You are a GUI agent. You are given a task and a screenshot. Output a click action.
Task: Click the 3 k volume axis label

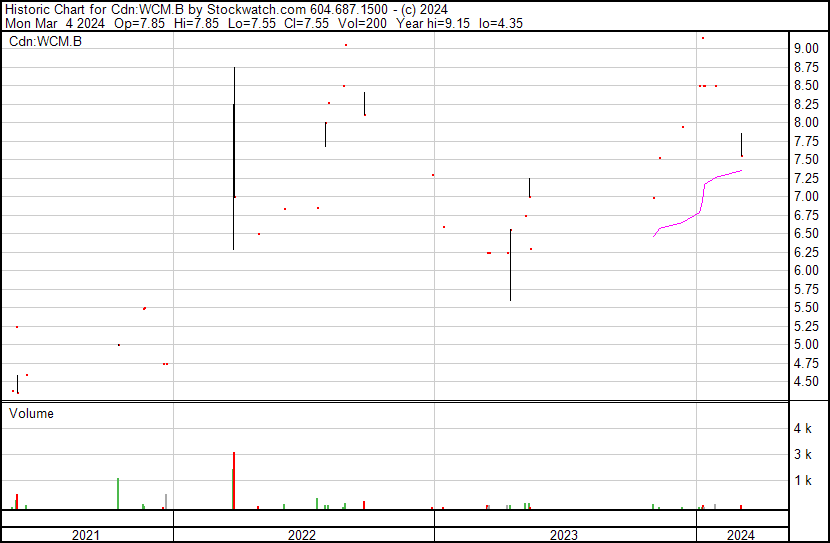(802, 454)
